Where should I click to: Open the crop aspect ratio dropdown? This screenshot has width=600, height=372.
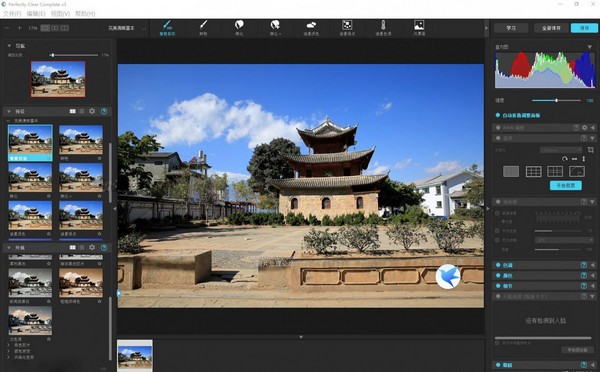[x=561, y=150]
